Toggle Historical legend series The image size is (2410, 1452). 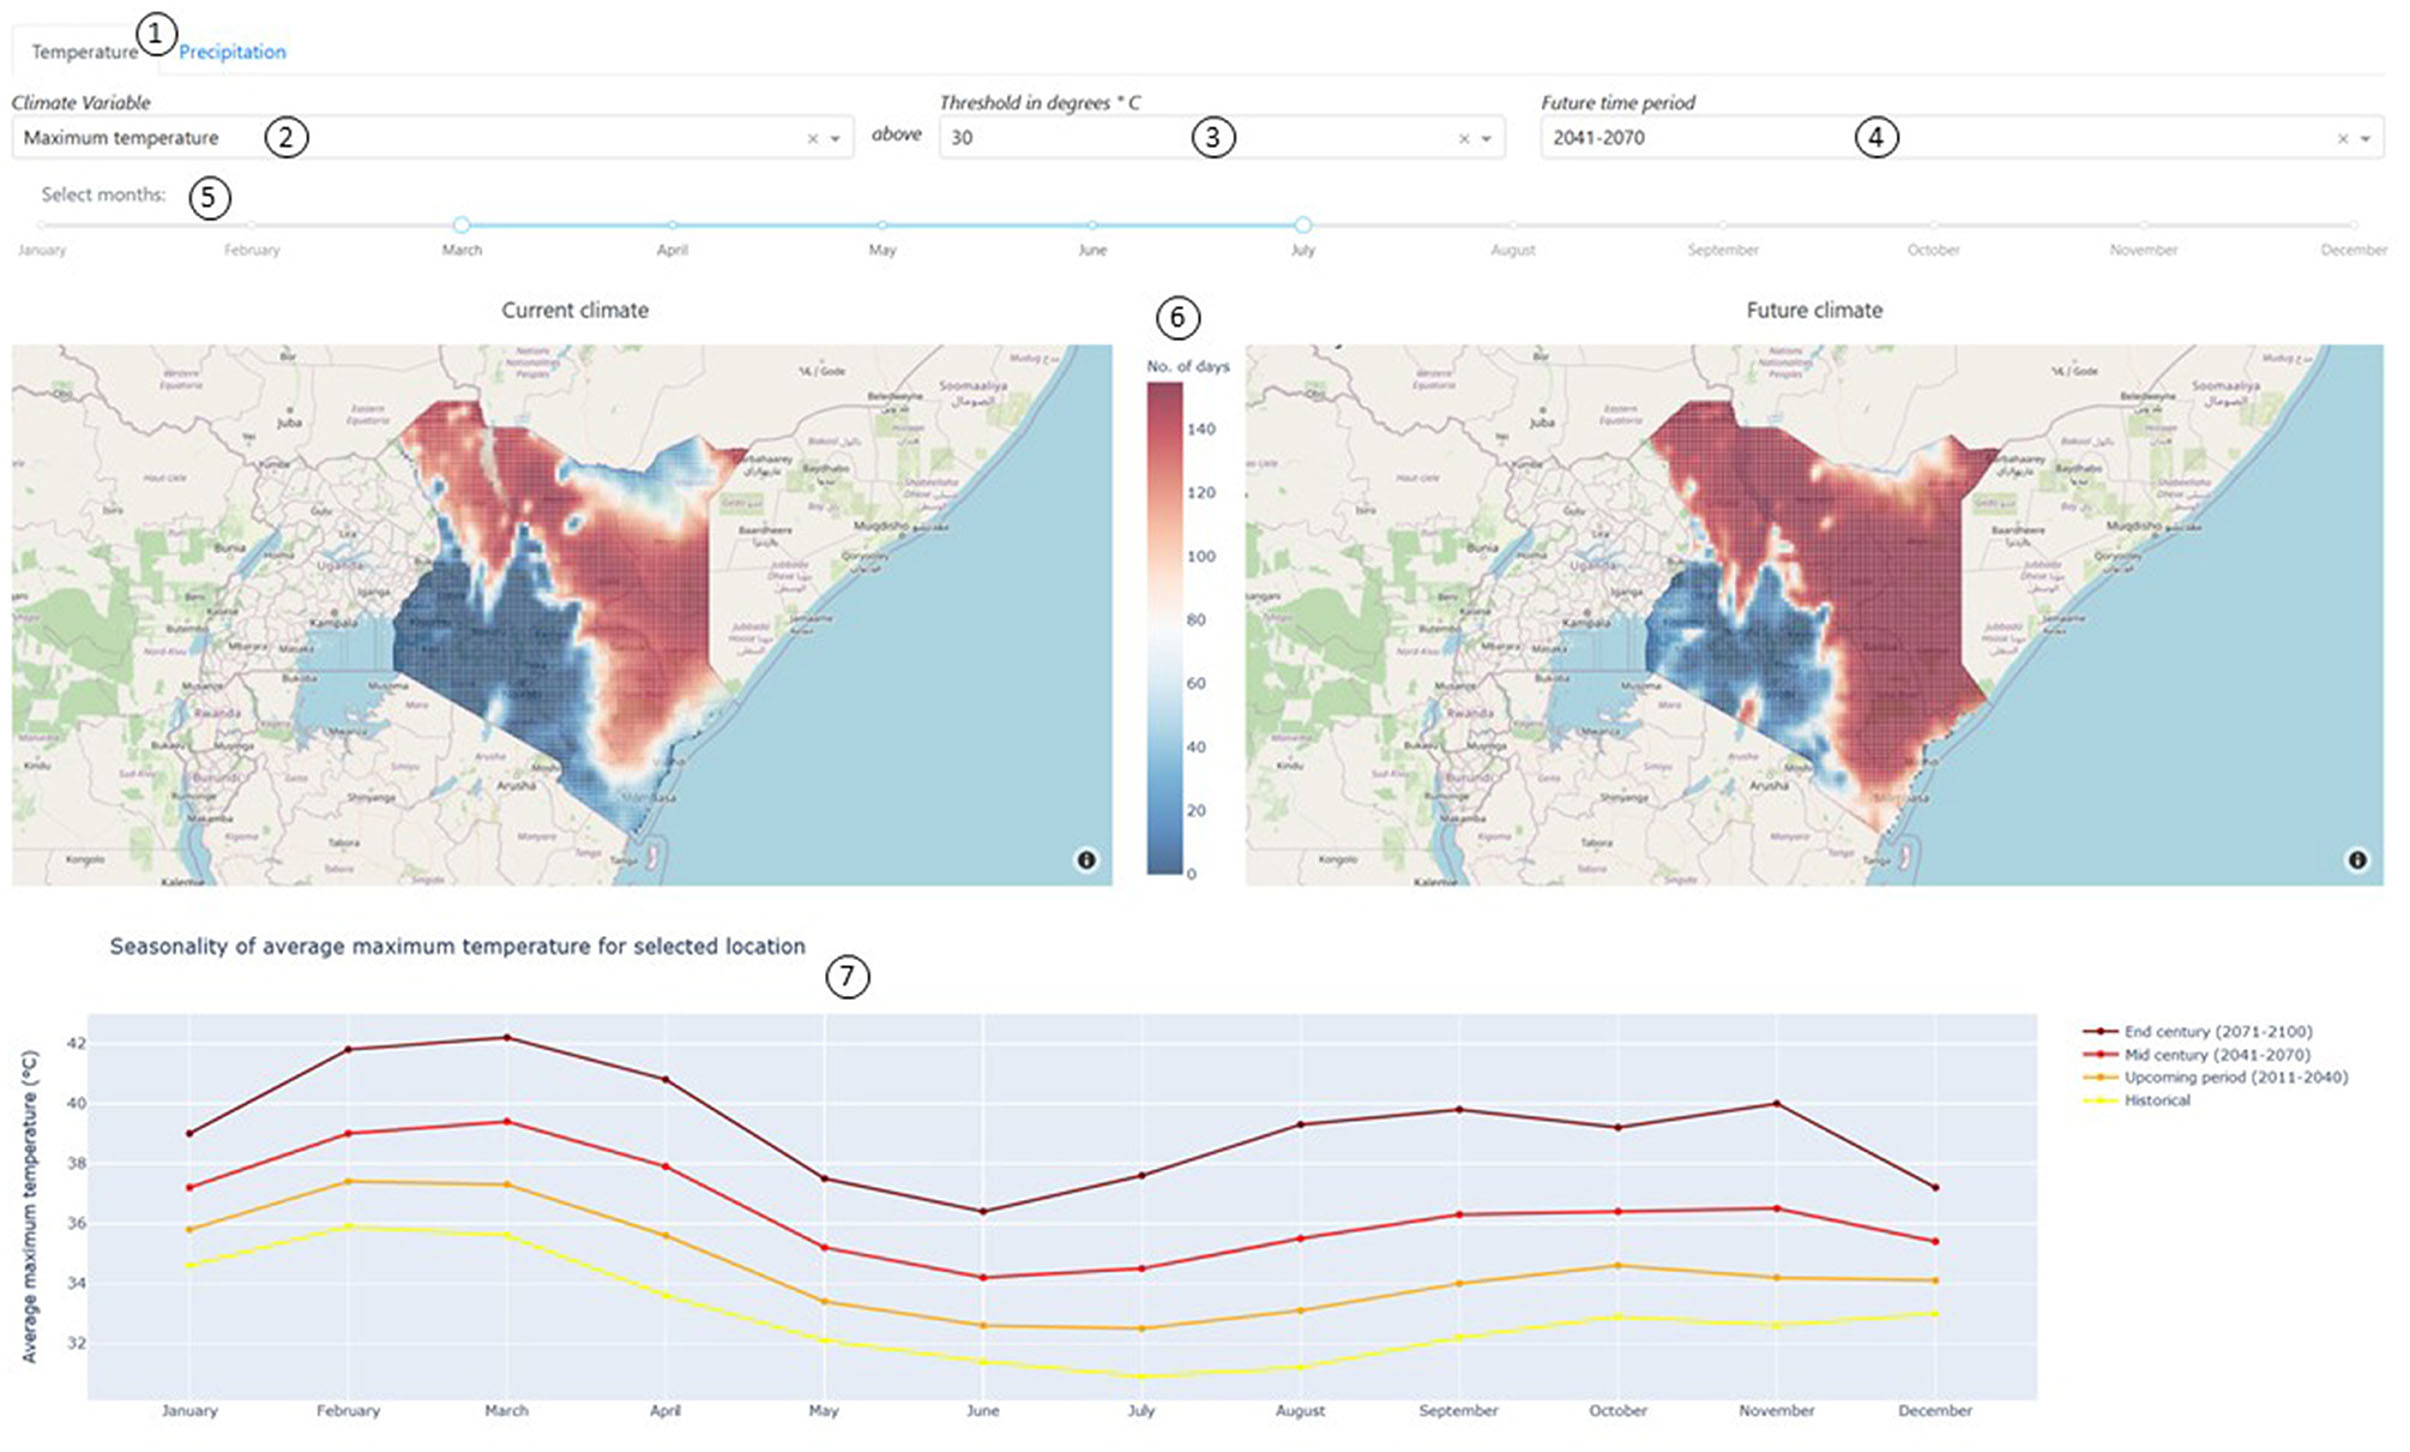[x=2137, y=1100]
